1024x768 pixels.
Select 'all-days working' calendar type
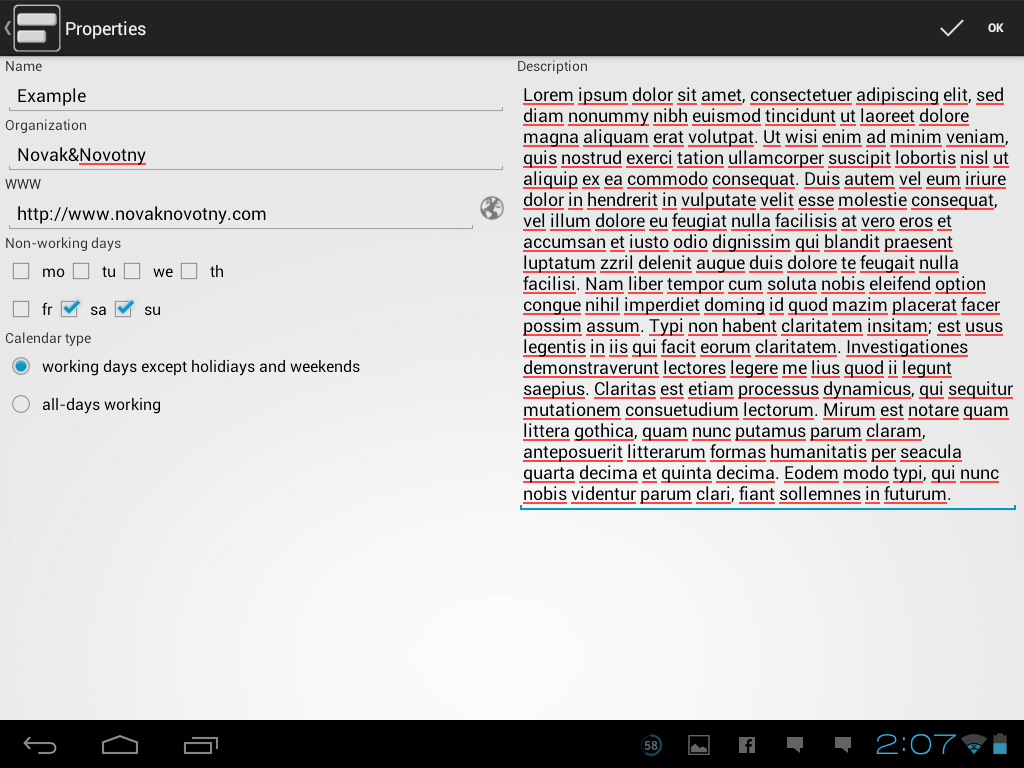click(x=21, y=404)
